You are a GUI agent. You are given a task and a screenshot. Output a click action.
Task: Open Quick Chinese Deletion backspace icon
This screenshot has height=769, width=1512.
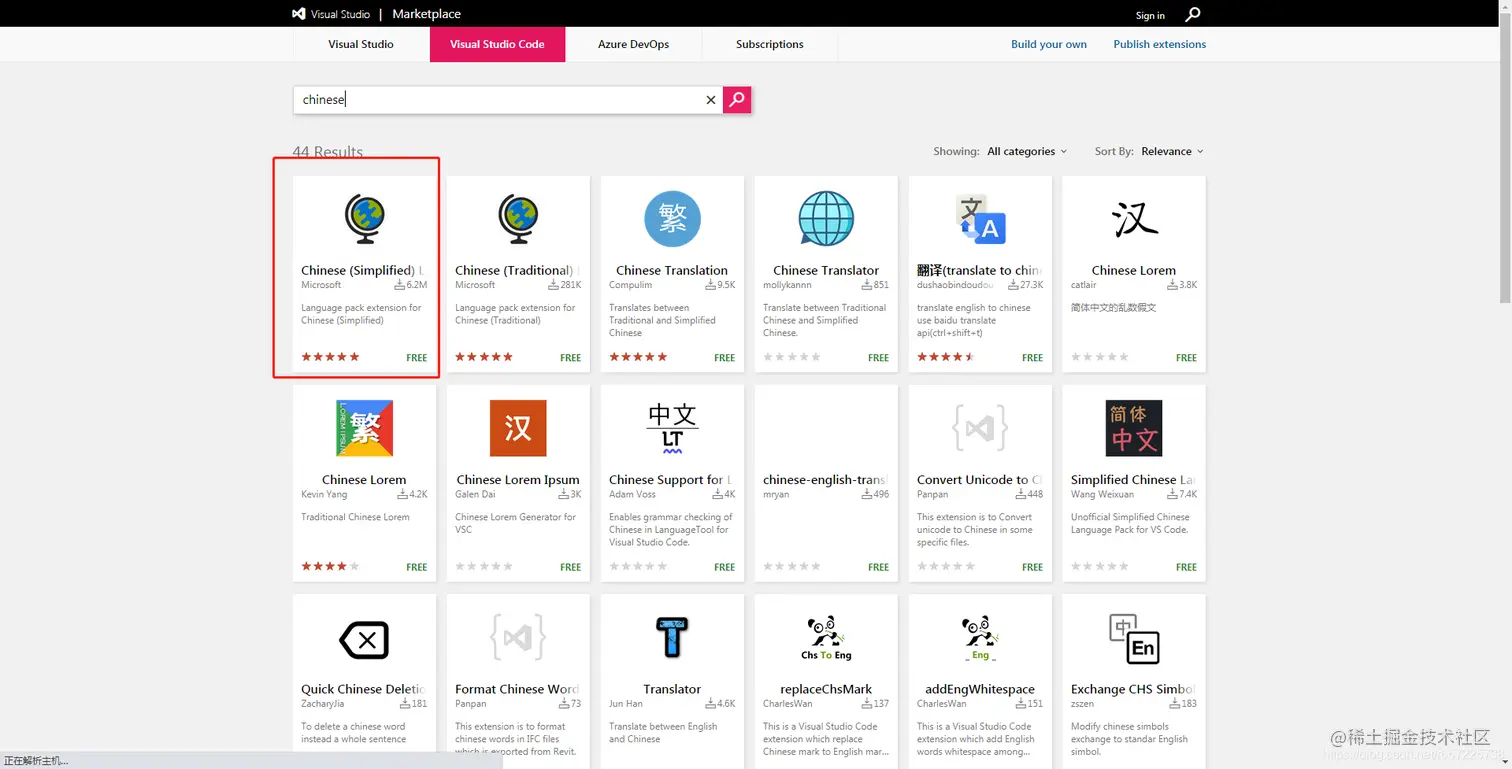pos(364,639)
